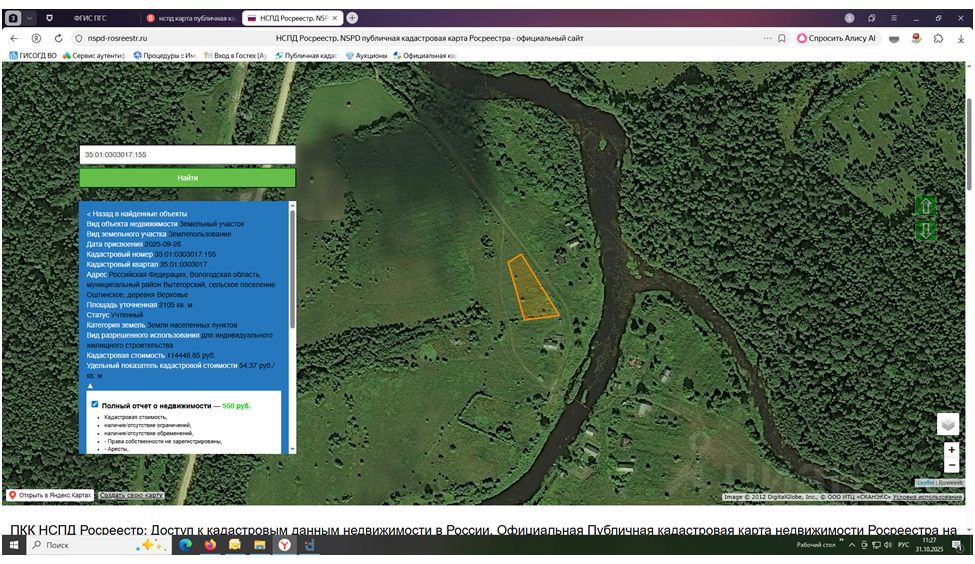Open the three-dots page menu in address bar
The width and height of the screenshot is (975, 564).
pos(768,39)
